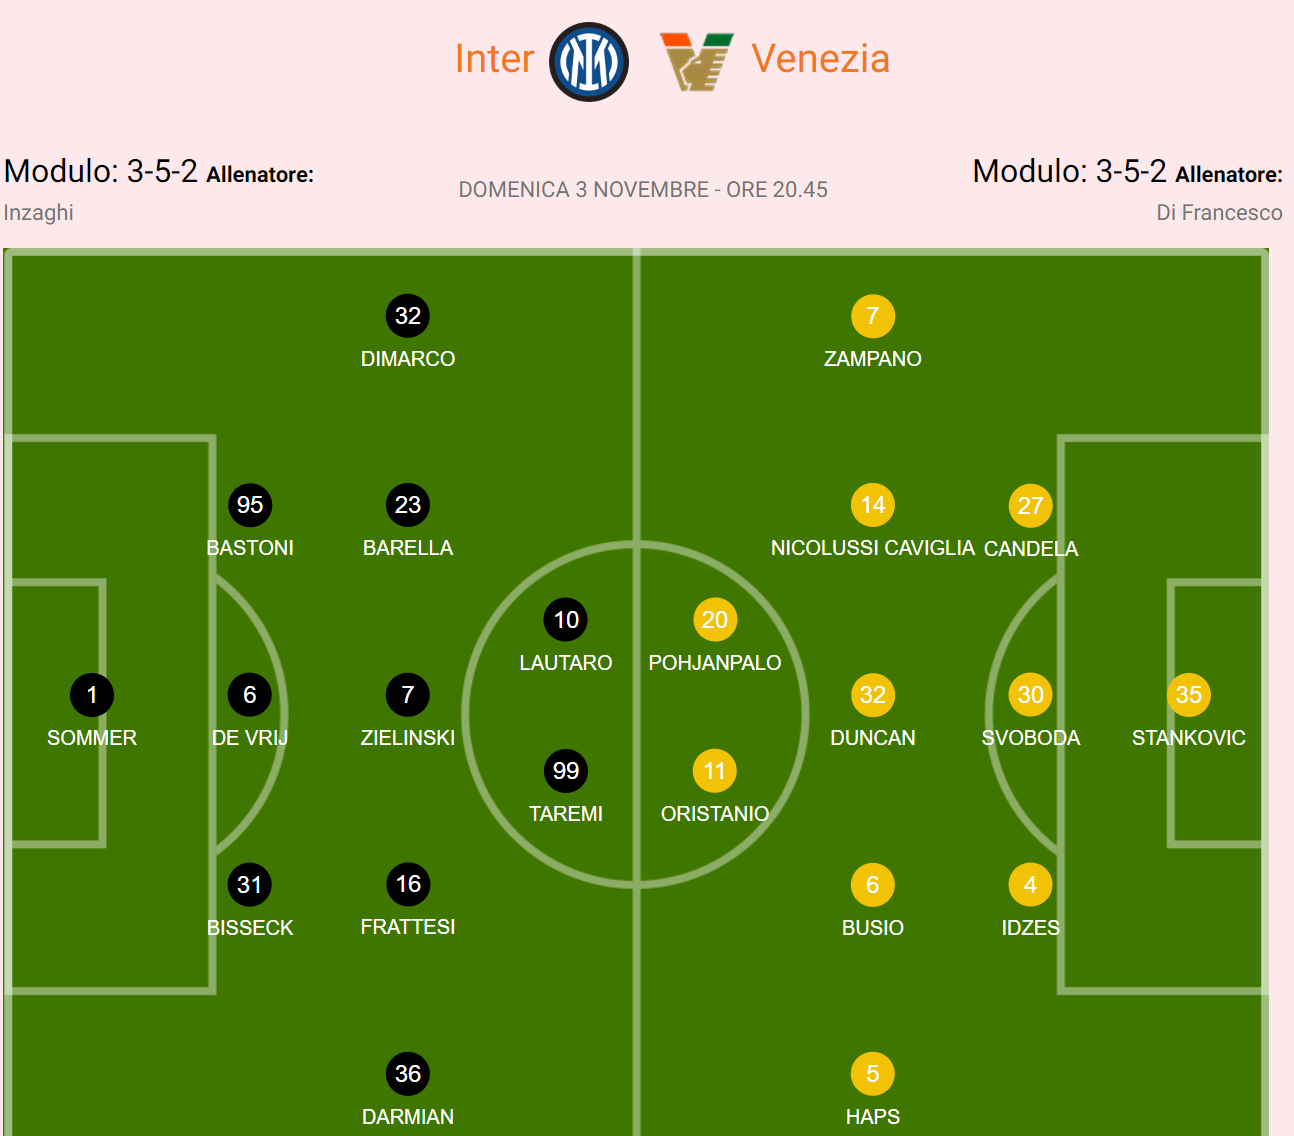Click Stankovic's number 35 goalkeeper badge

click(1189, 695)
